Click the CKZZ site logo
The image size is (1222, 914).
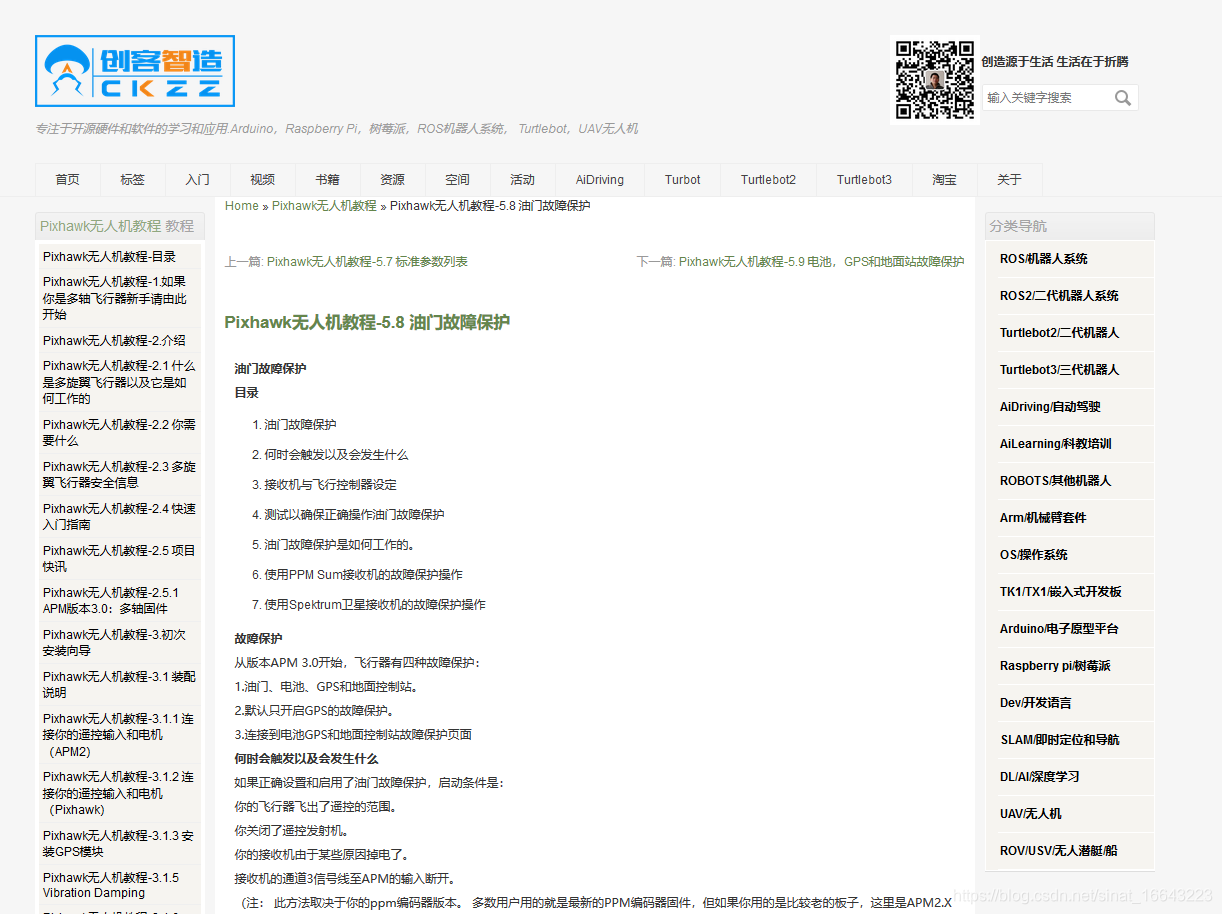point(135,71)
